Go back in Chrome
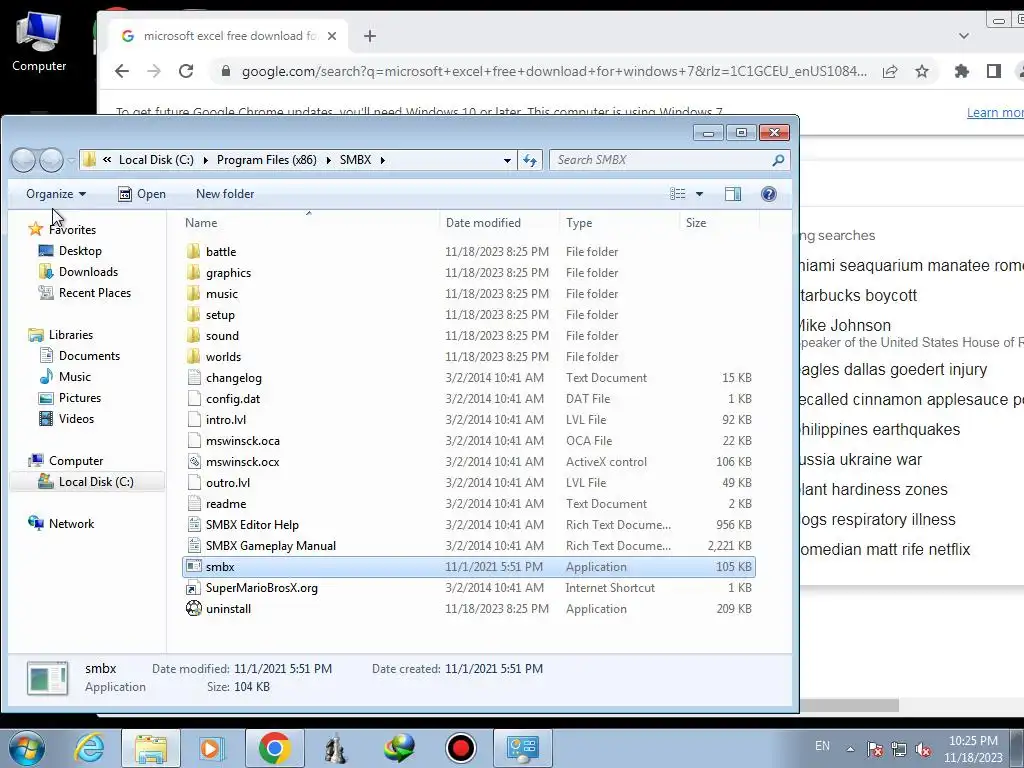The width and height of the screenshot is (1024, 768). click(x=122, y=71)
